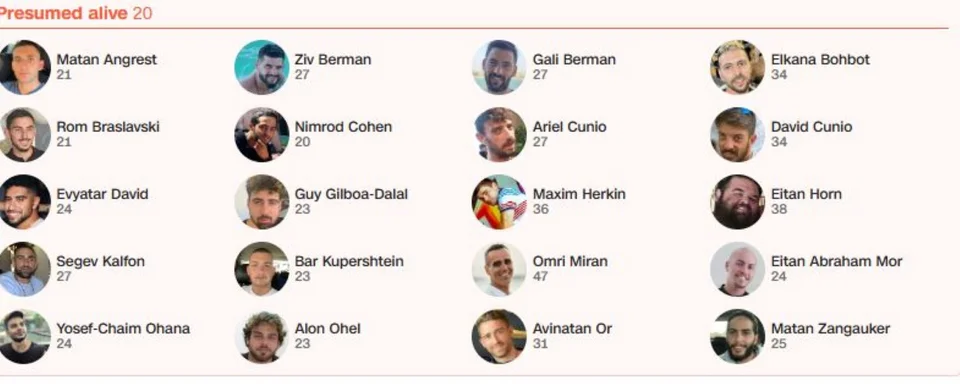Select the photo beside Nimrod Cohen
This screenshot has height=384, width=960.
pos(261,135)
